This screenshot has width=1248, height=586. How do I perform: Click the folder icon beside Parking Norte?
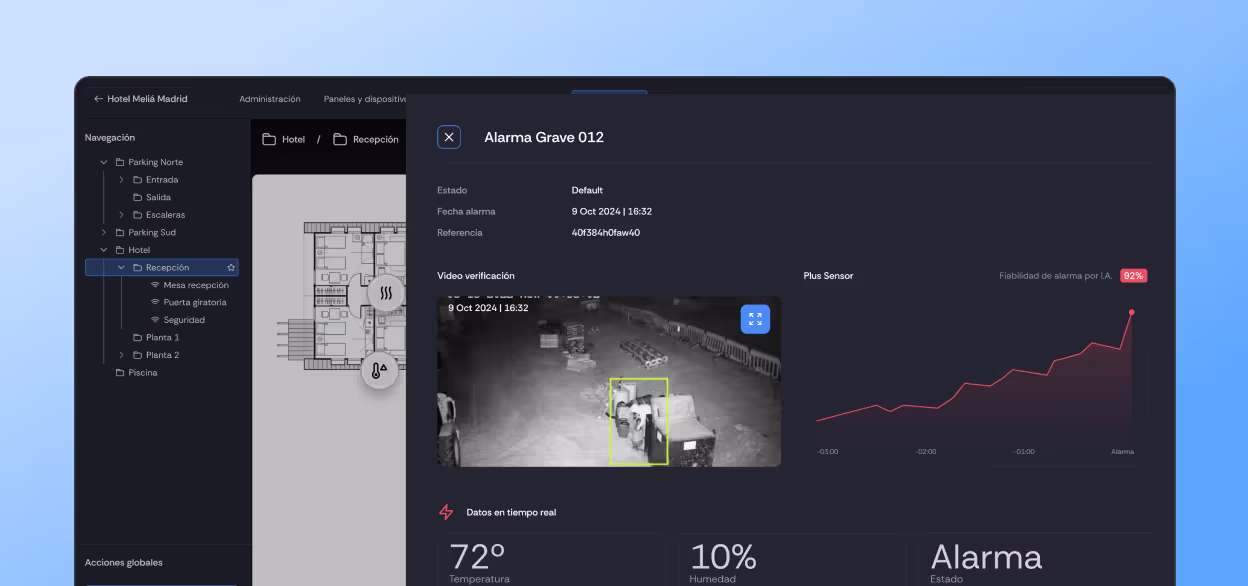[x=120, y=162]
